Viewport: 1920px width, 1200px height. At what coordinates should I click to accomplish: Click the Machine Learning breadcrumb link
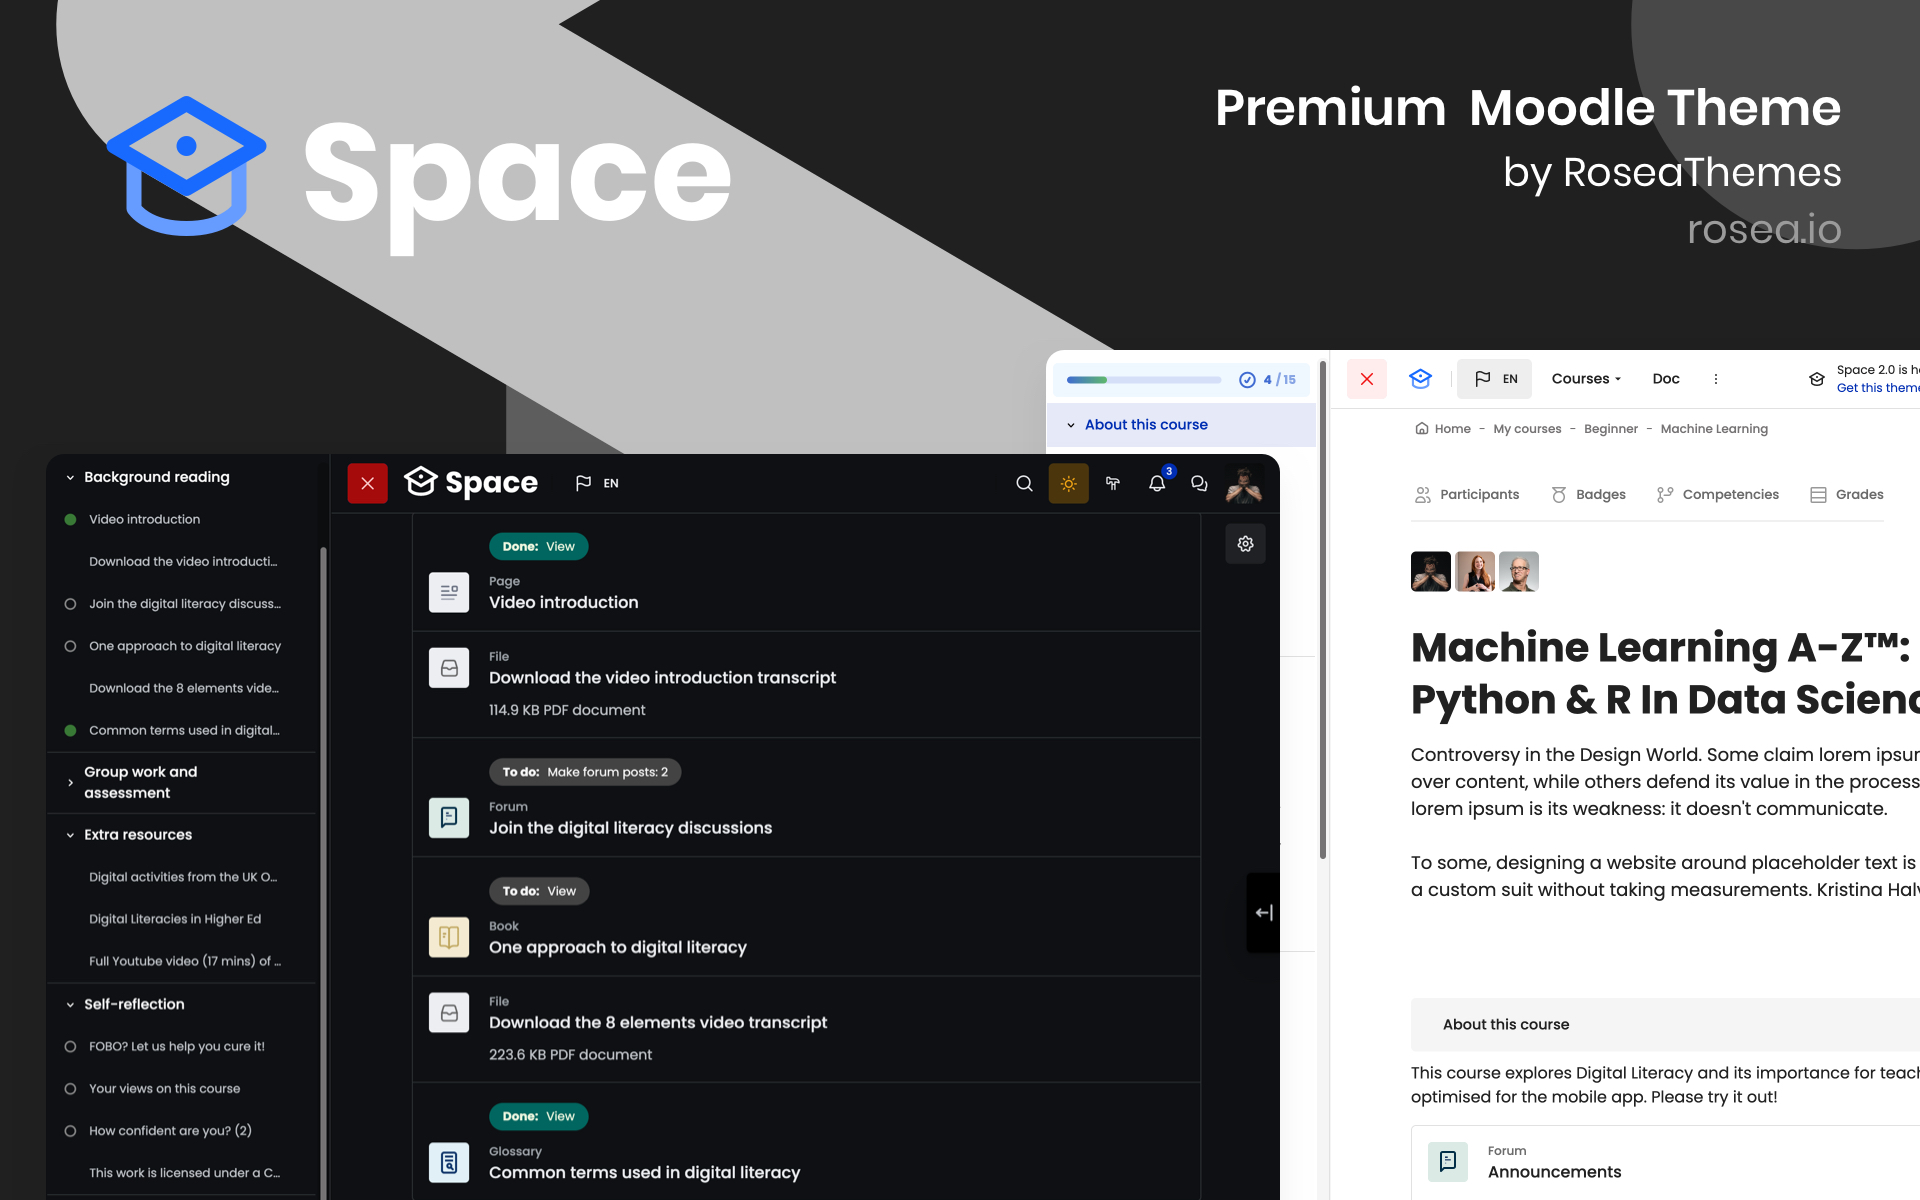click(1714, 429)
